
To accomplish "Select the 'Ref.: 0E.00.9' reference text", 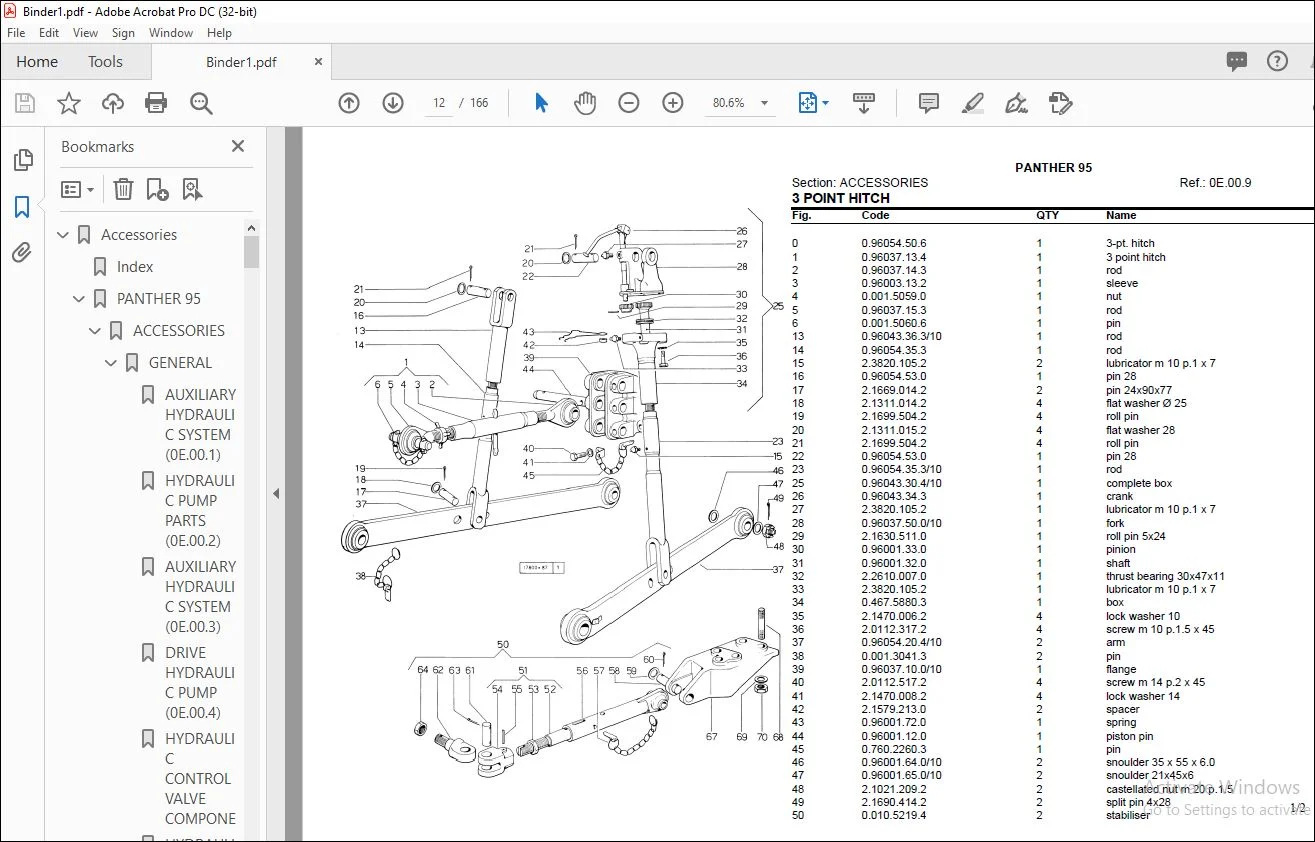I will click(1215, 183).
